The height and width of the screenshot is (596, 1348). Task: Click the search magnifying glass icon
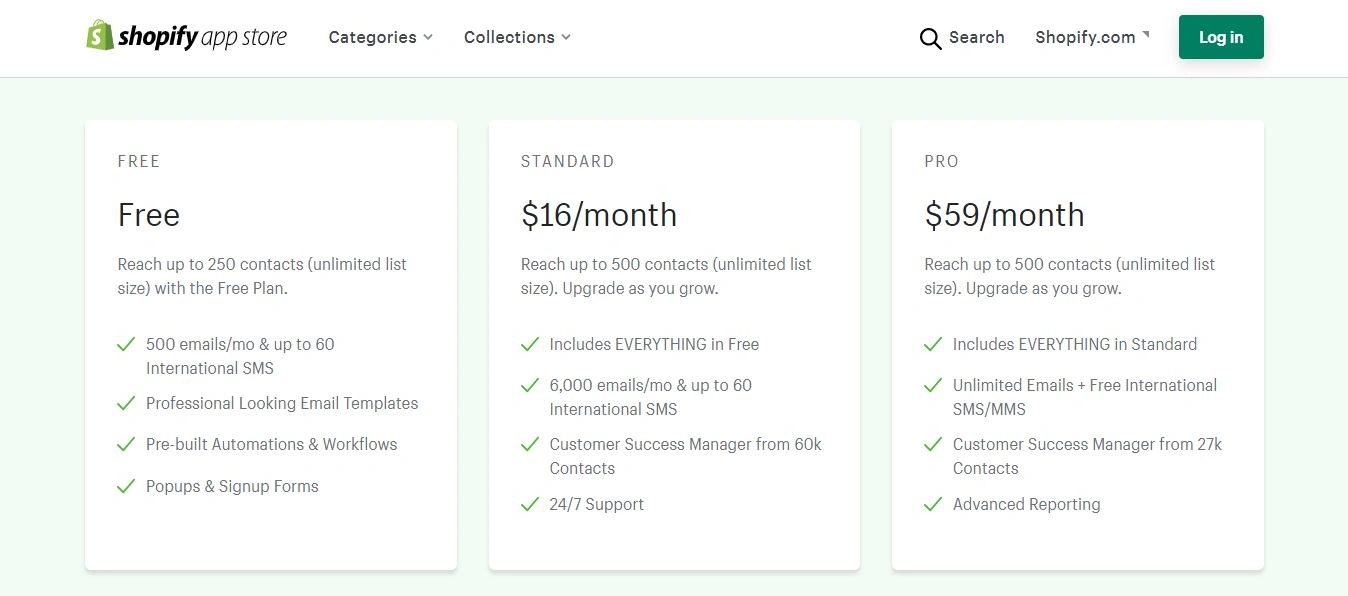930,38
